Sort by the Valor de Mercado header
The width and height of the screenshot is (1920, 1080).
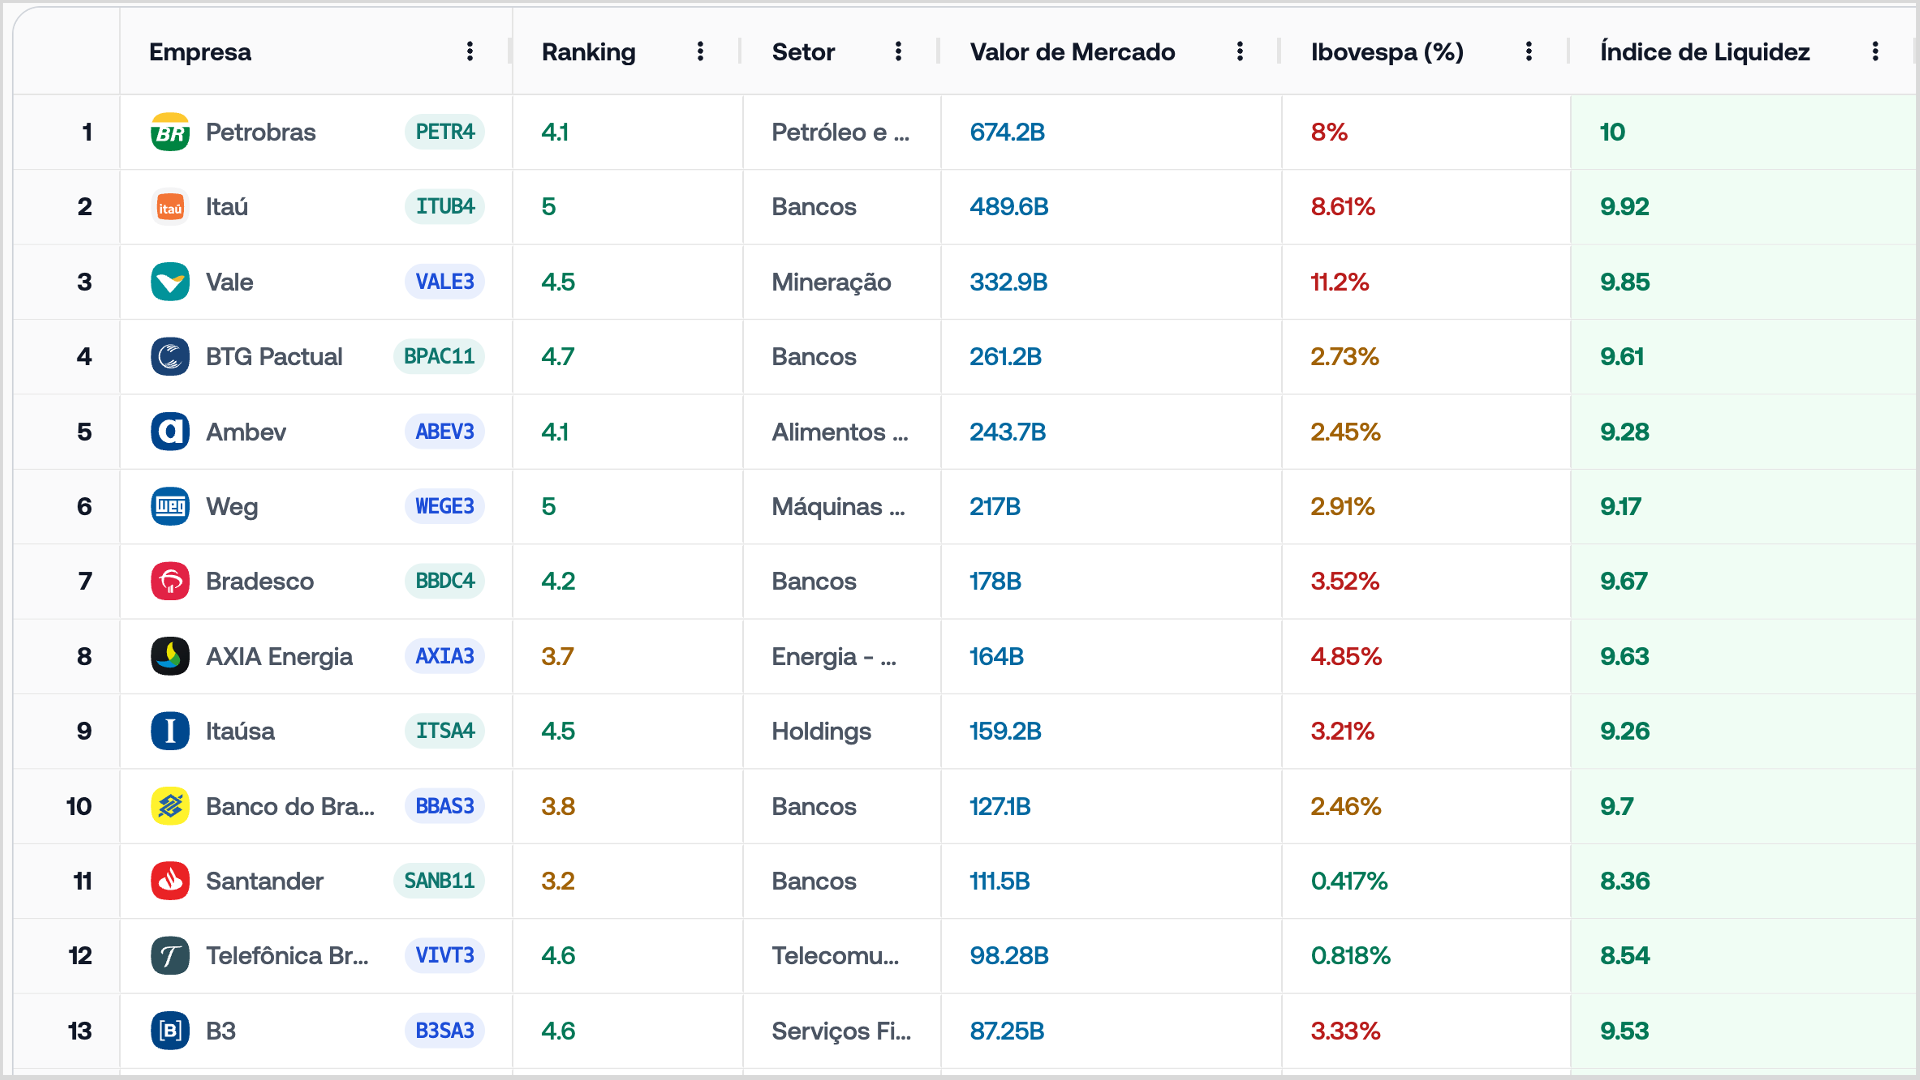click(1072, 52)
